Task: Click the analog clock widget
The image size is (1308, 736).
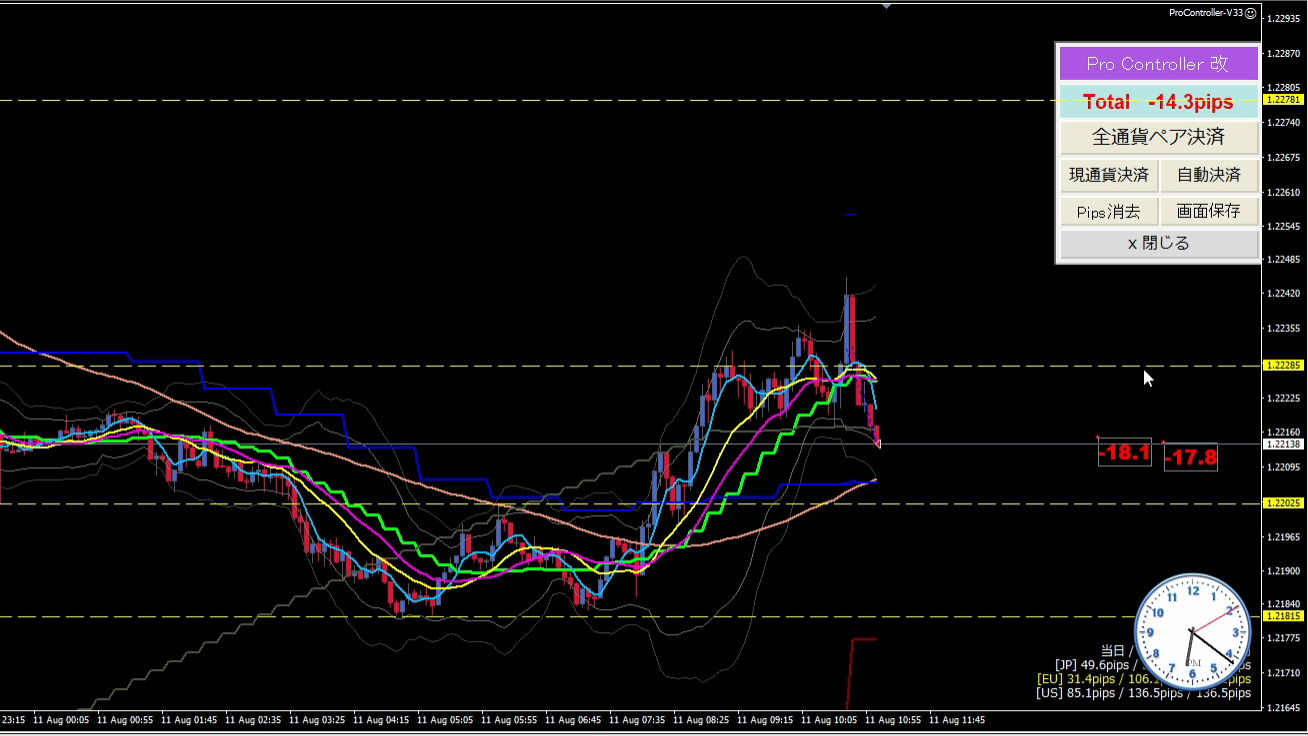Action: 1193,631
